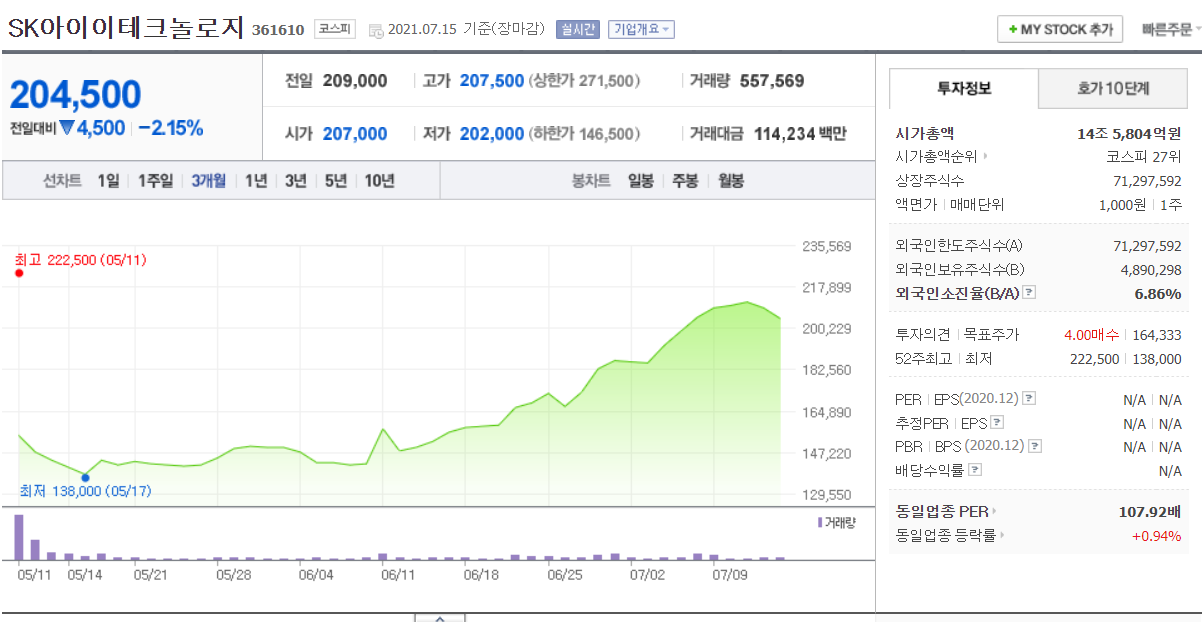Click the purple 거래량 legend marker
Image resolution: width=1202 pixels, height=622 pixels.
[x=820, y=522]
